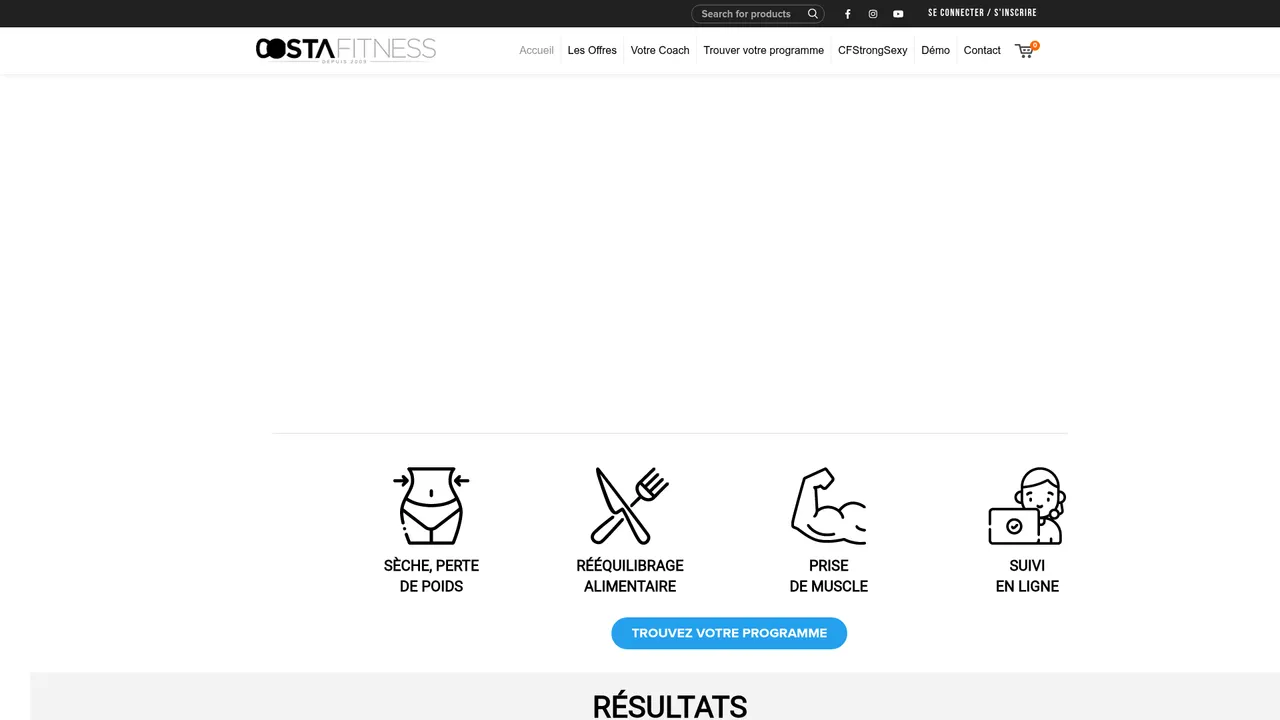1280x720 pixels.
Task: Open the Démo menu item
Action: pos(935,50)
